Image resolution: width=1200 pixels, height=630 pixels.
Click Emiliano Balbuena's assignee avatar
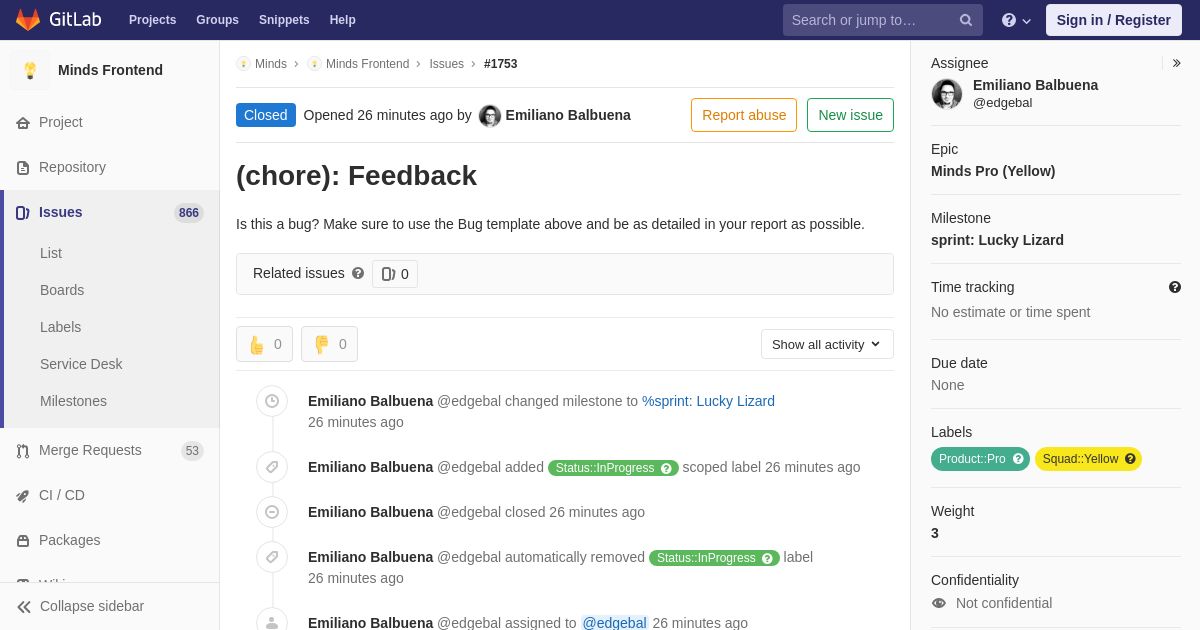click(947, 94)
